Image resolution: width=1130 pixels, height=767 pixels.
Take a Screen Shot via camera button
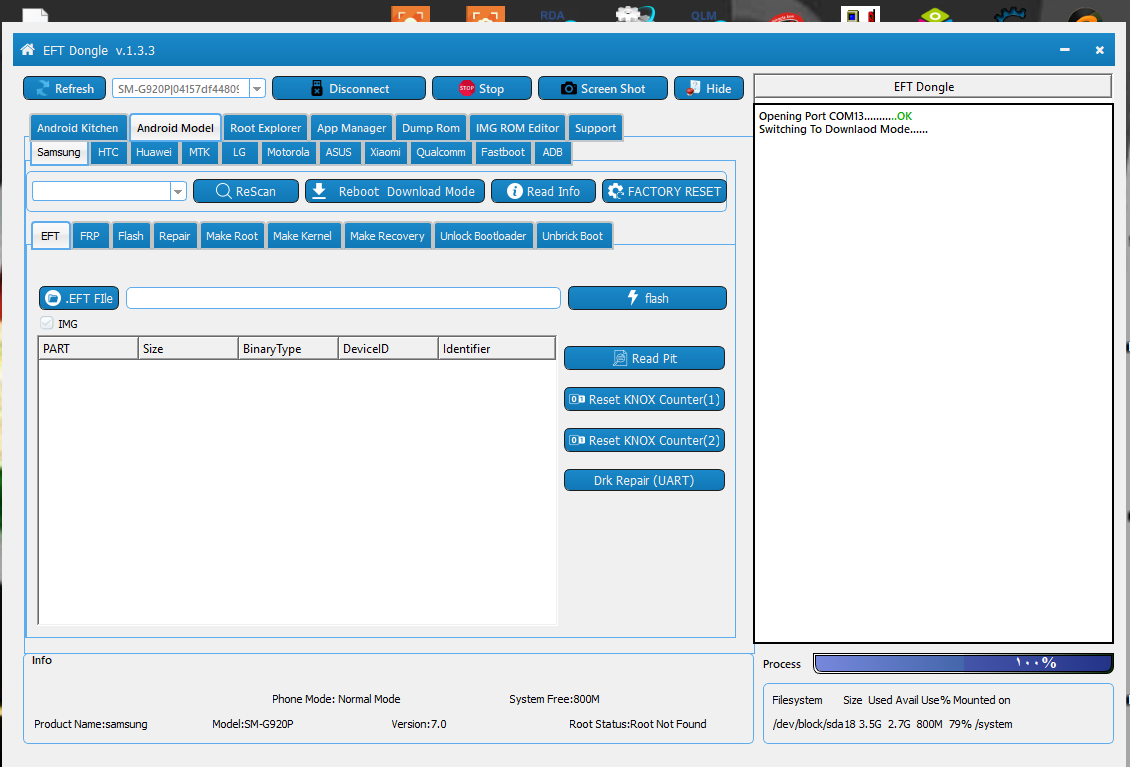tap(602, 88)
